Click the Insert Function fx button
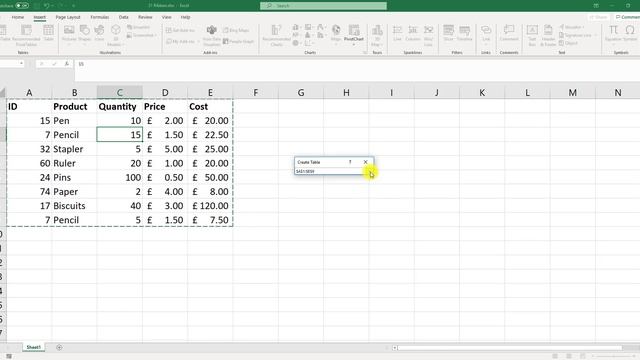 [67, 64]
